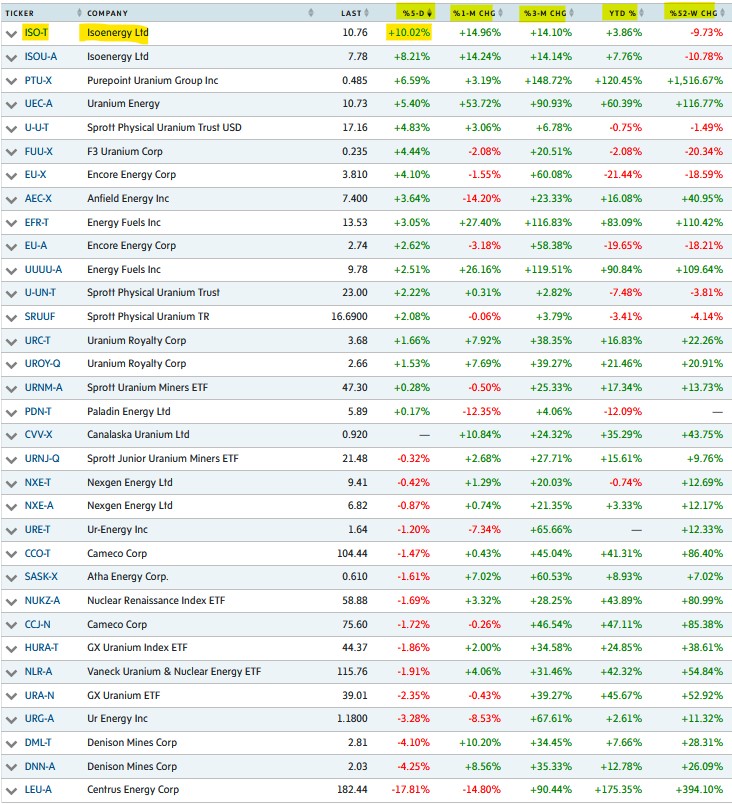732x804 pixels.
Task: Open the UUUU-A ticker link
Action: click(x=43, y=270)
